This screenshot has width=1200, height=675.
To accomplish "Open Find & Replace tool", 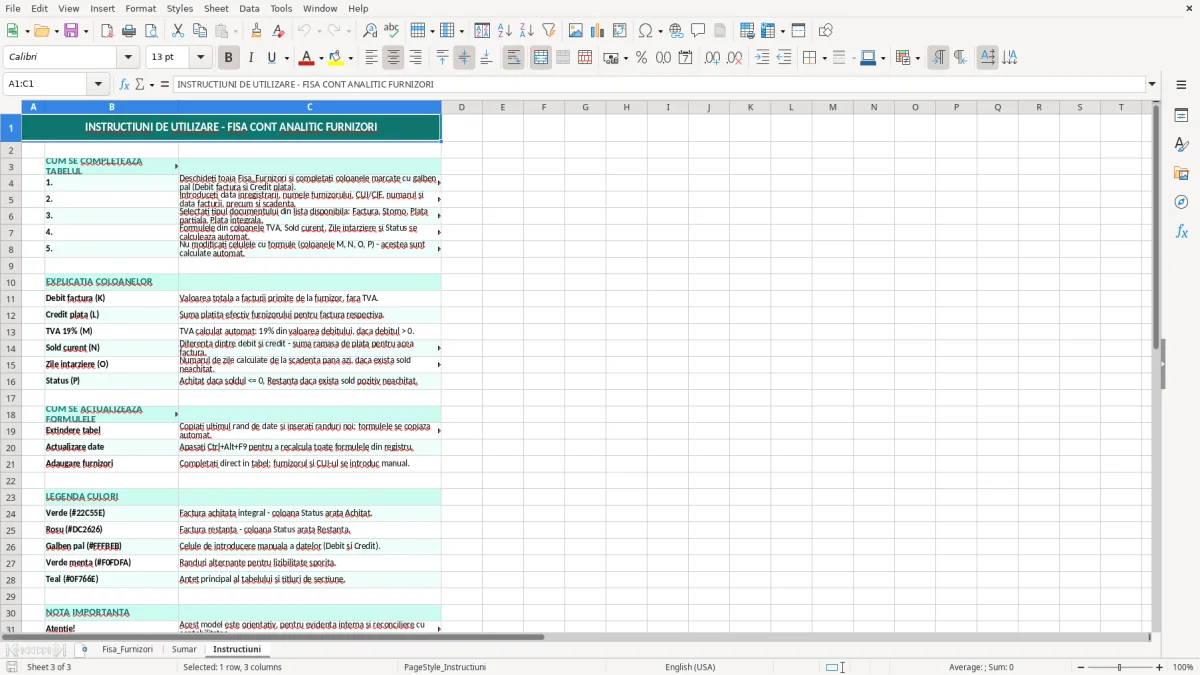I will (x=370, y=31).
